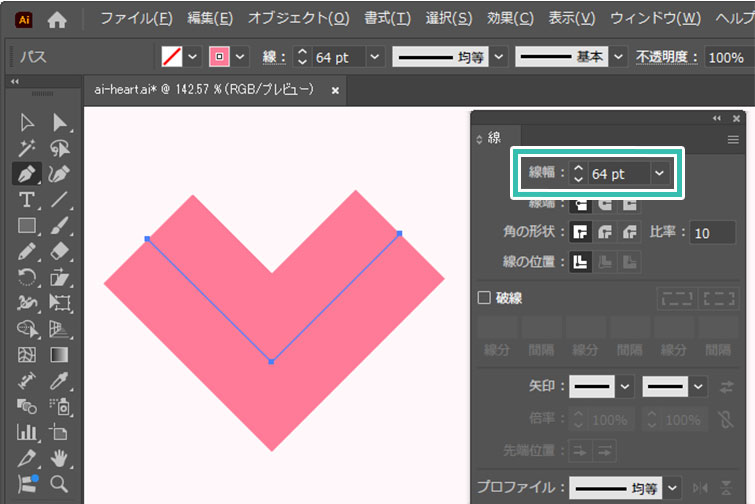The image size is (755, 504).
Task: Close the ai-heart.ai document tab
Action: click(x=335, y=90)
